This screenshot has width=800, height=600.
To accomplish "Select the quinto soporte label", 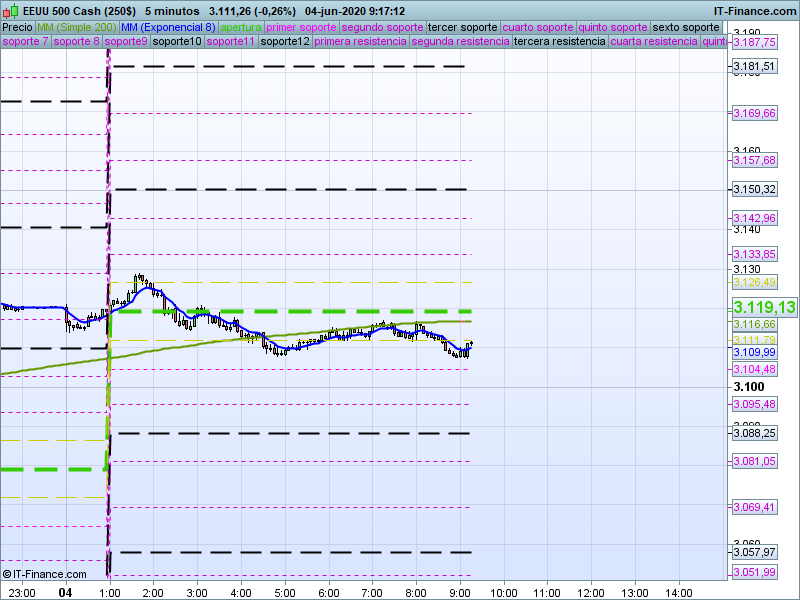I will click(x=614, y=27).
